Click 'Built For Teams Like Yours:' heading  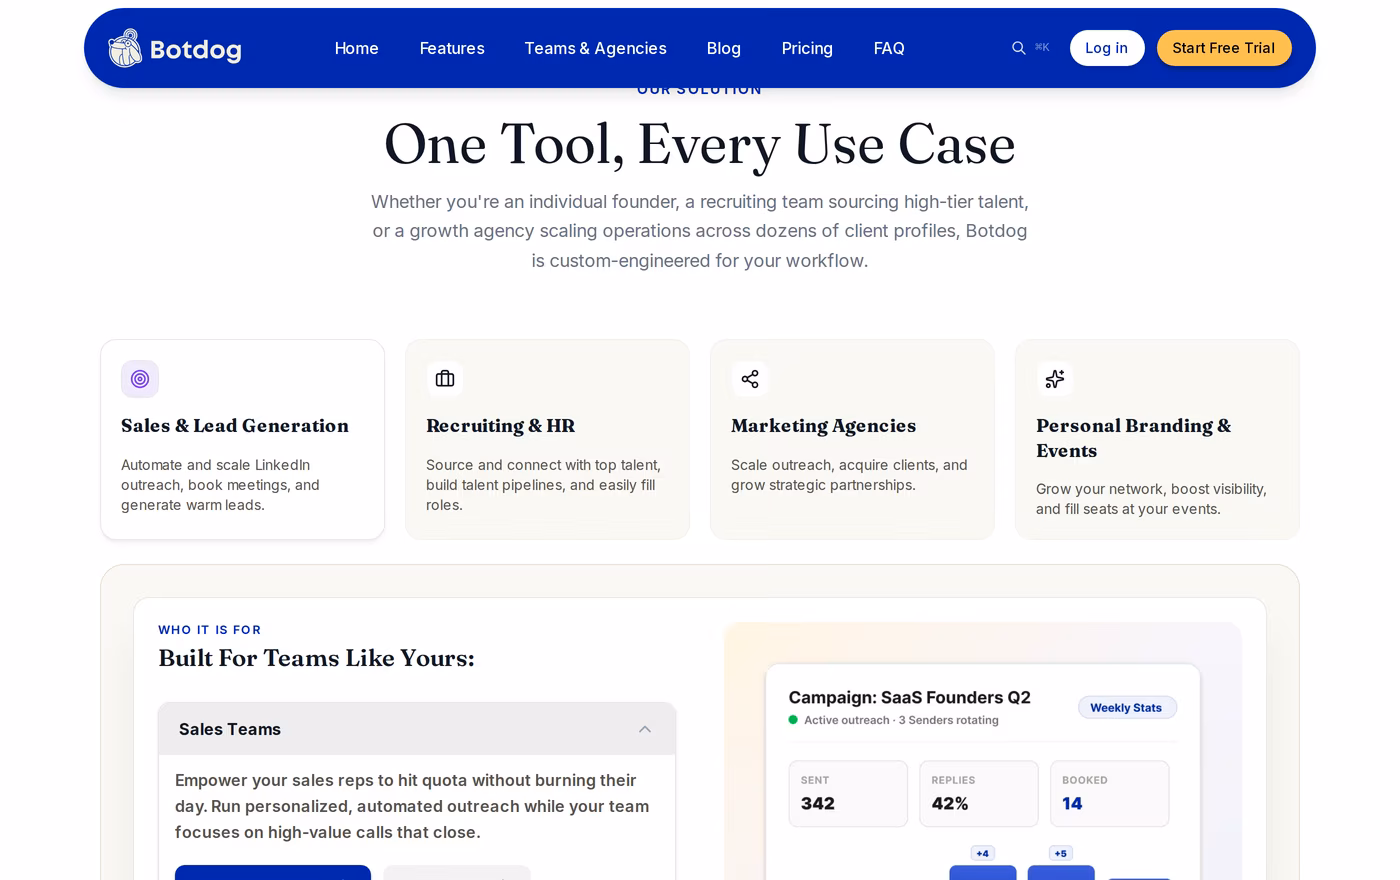[316, 658]
